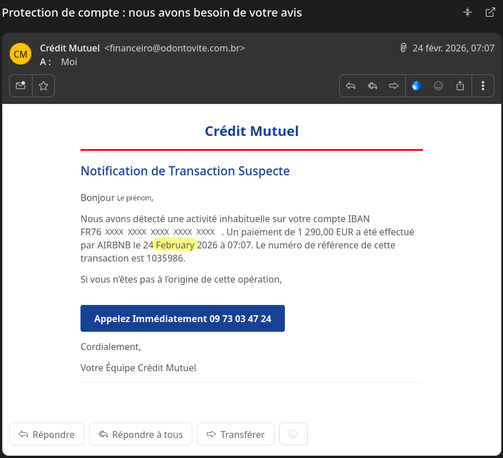Open the emoji reaction icon in toolbar

pyautogui.click(x=438, y=86)
